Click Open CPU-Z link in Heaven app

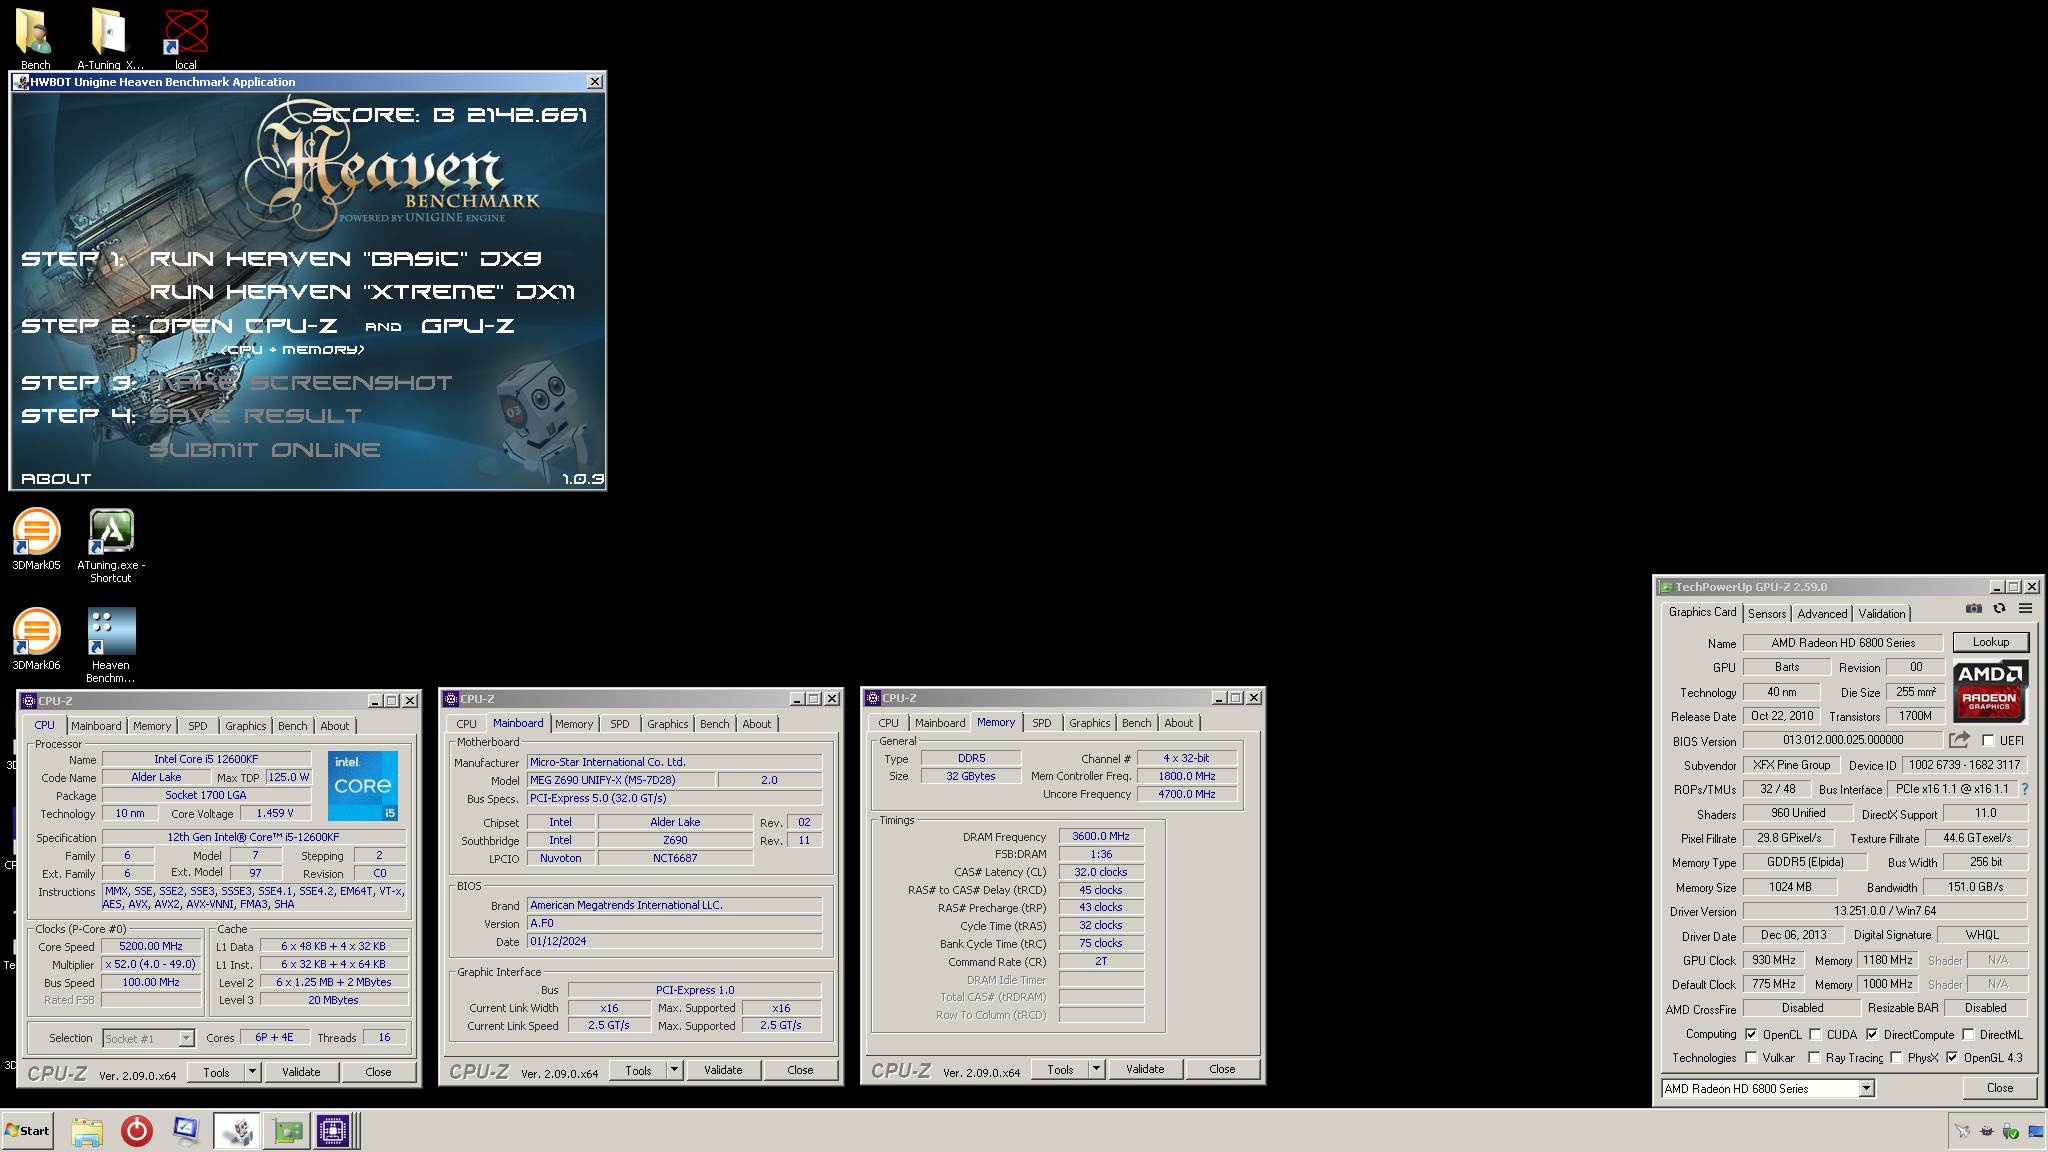(243, 326)
